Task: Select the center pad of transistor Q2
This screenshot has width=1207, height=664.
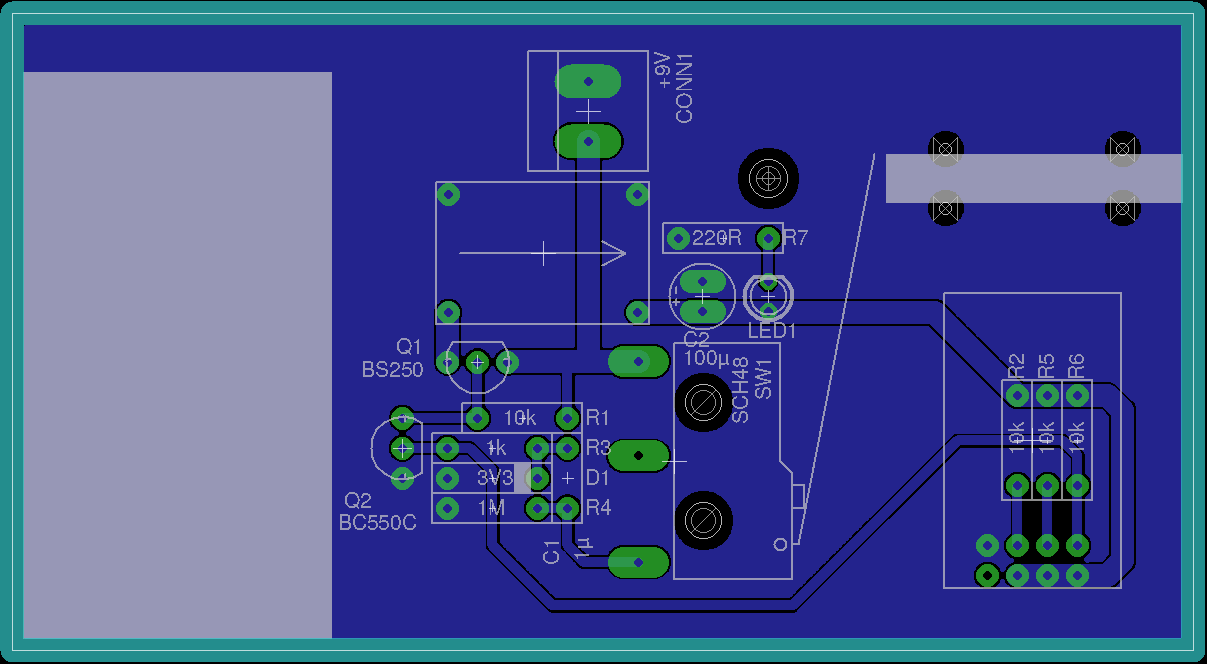Action: click(402, 446)
